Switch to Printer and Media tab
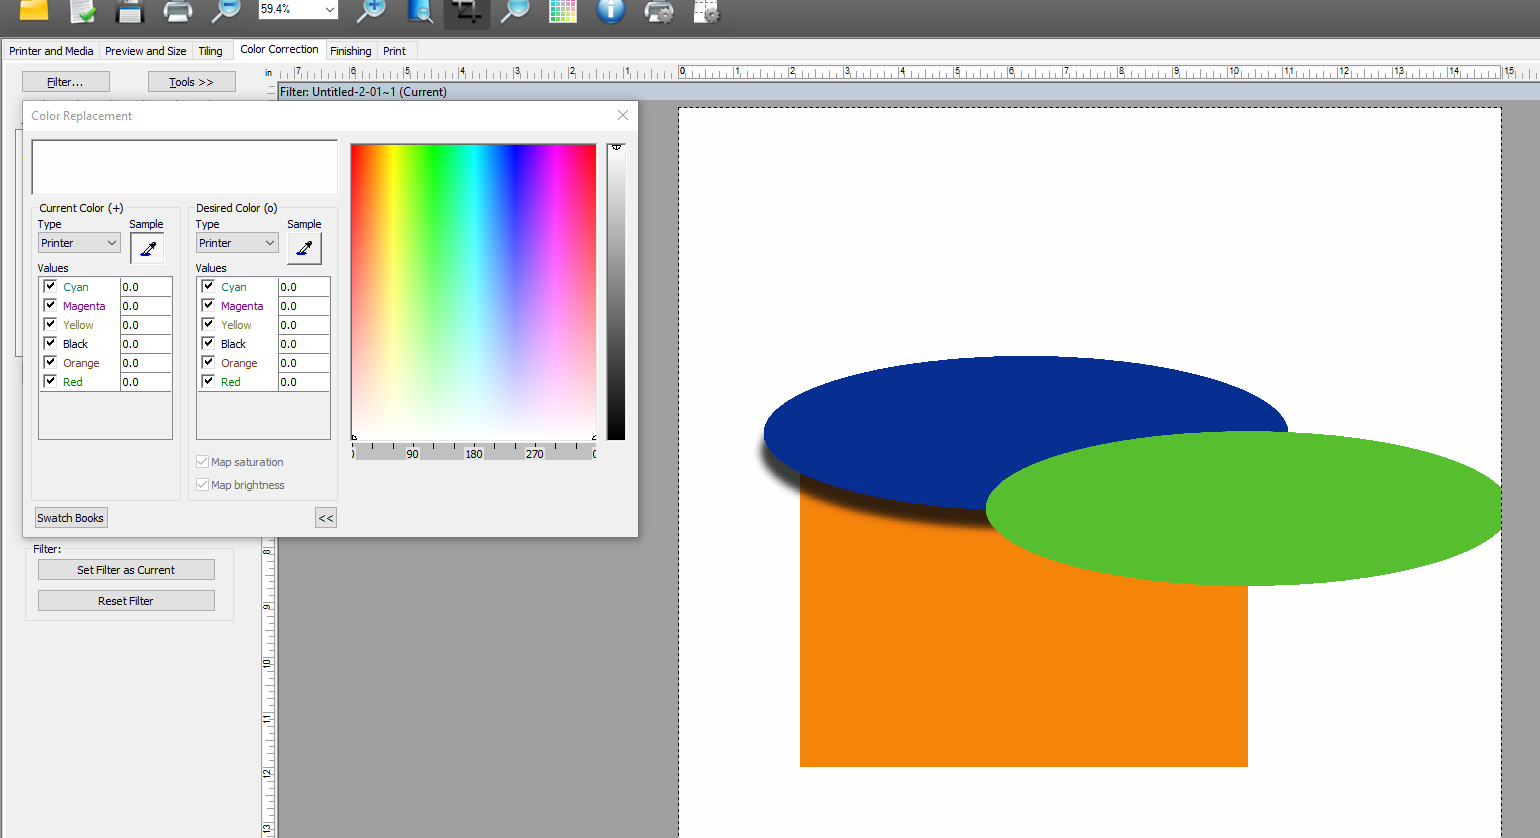 (x=51, y=51)
